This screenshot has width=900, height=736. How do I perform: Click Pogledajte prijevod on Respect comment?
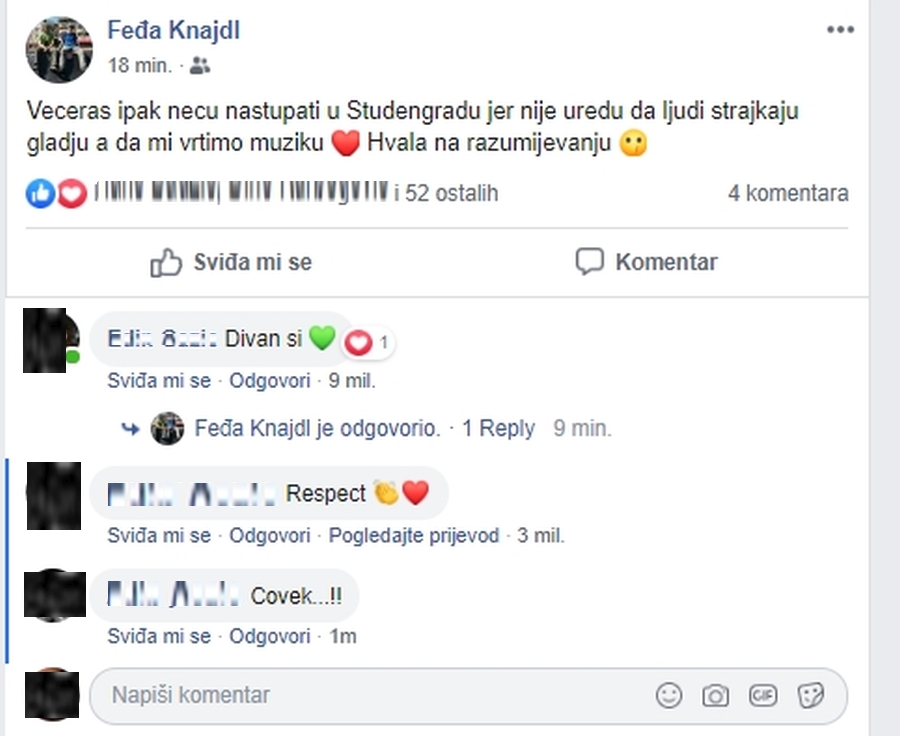point(414,536)
